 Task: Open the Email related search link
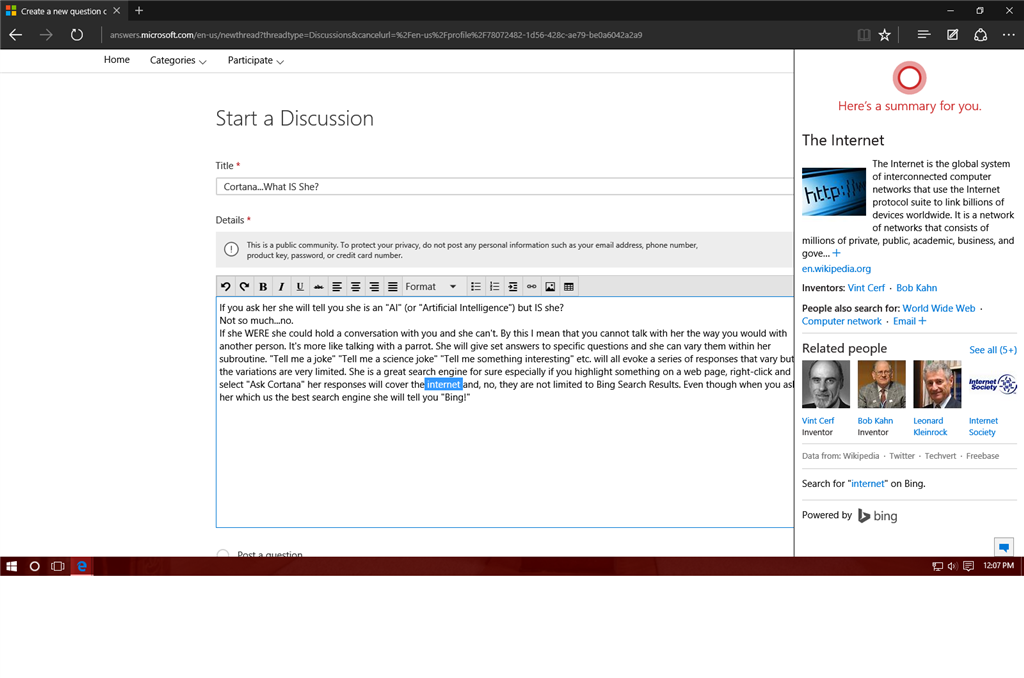point(904,321)
